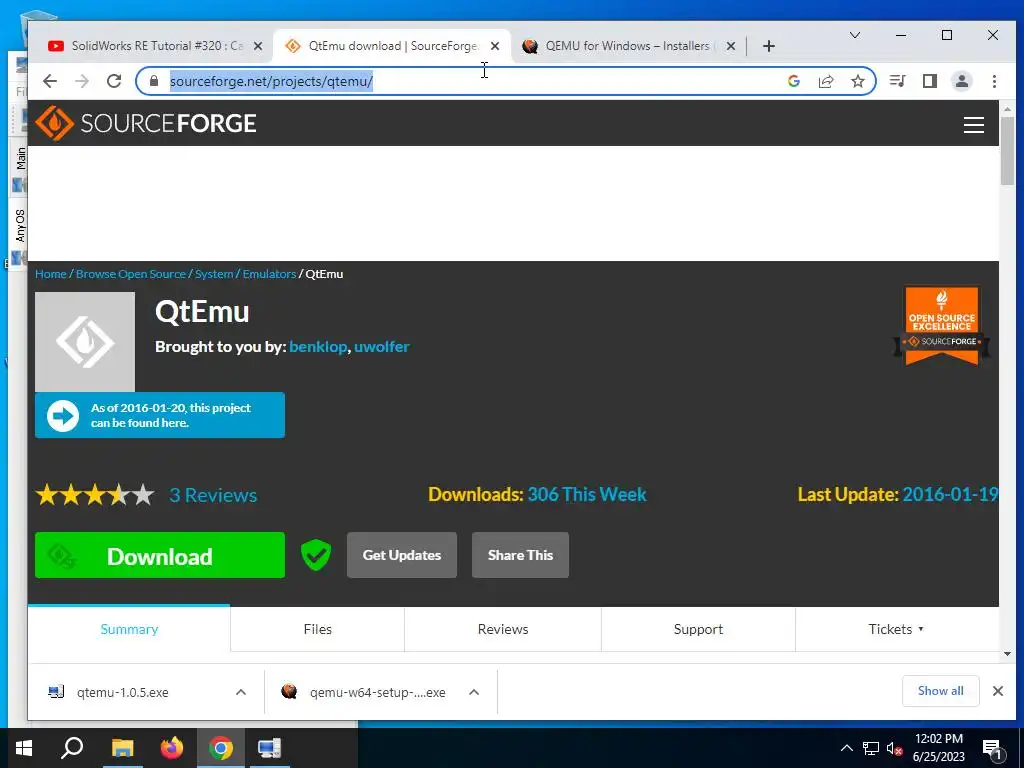Click the green shield checkmark icon
The image size is (1024, 768).
[x=315, y=555]
